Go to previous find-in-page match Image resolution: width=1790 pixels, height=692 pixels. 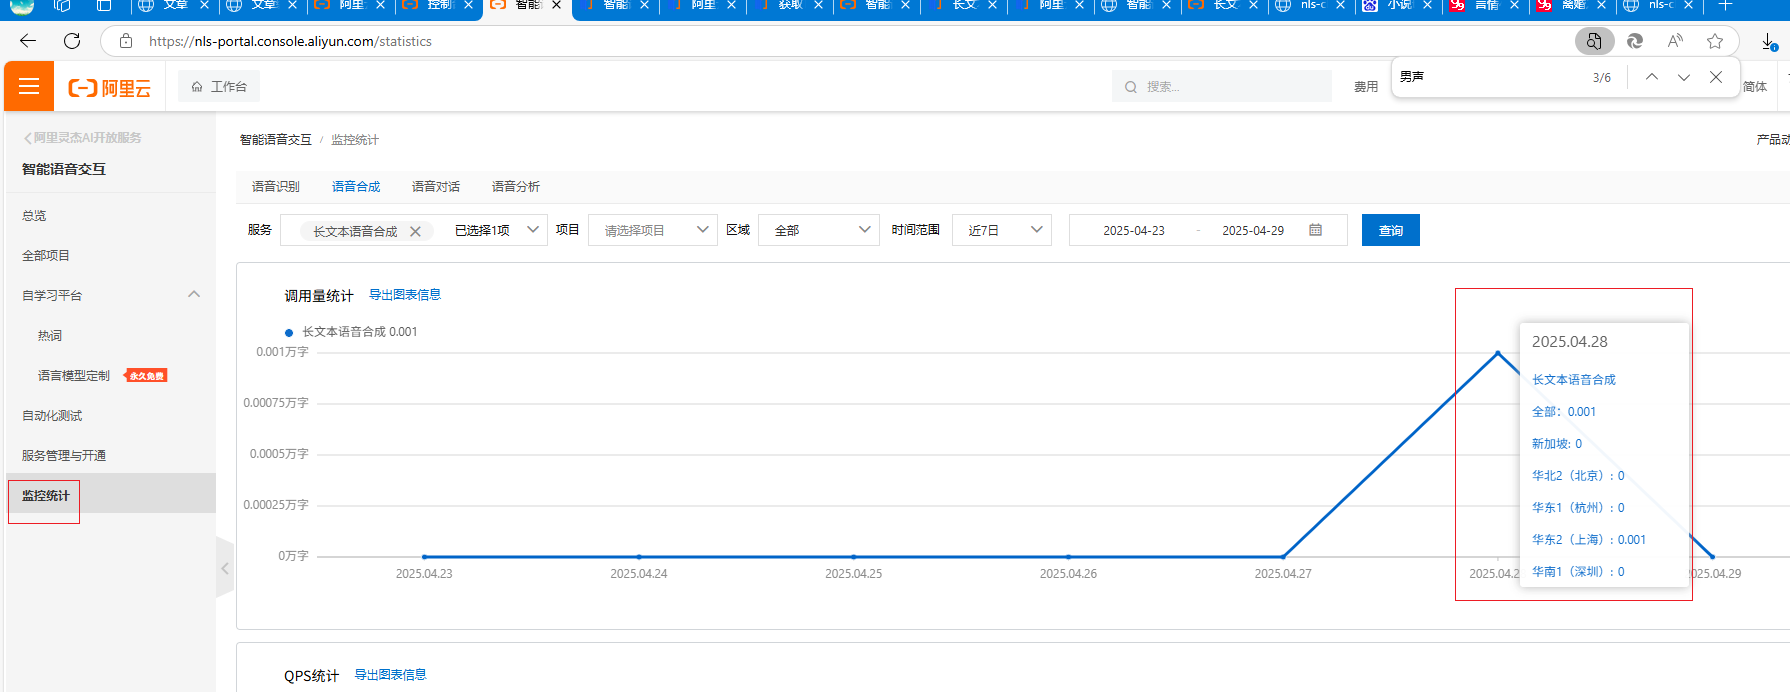pos(1652,77)
